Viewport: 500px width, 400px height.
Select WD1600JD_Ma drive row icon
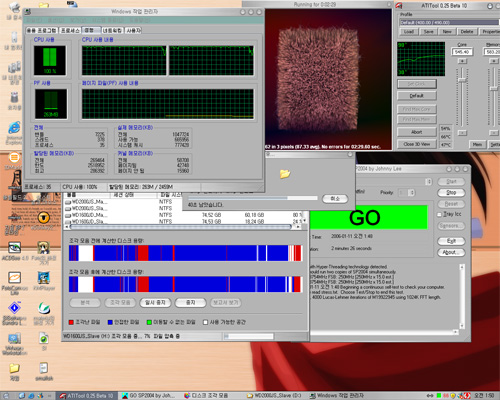point(68,215)
